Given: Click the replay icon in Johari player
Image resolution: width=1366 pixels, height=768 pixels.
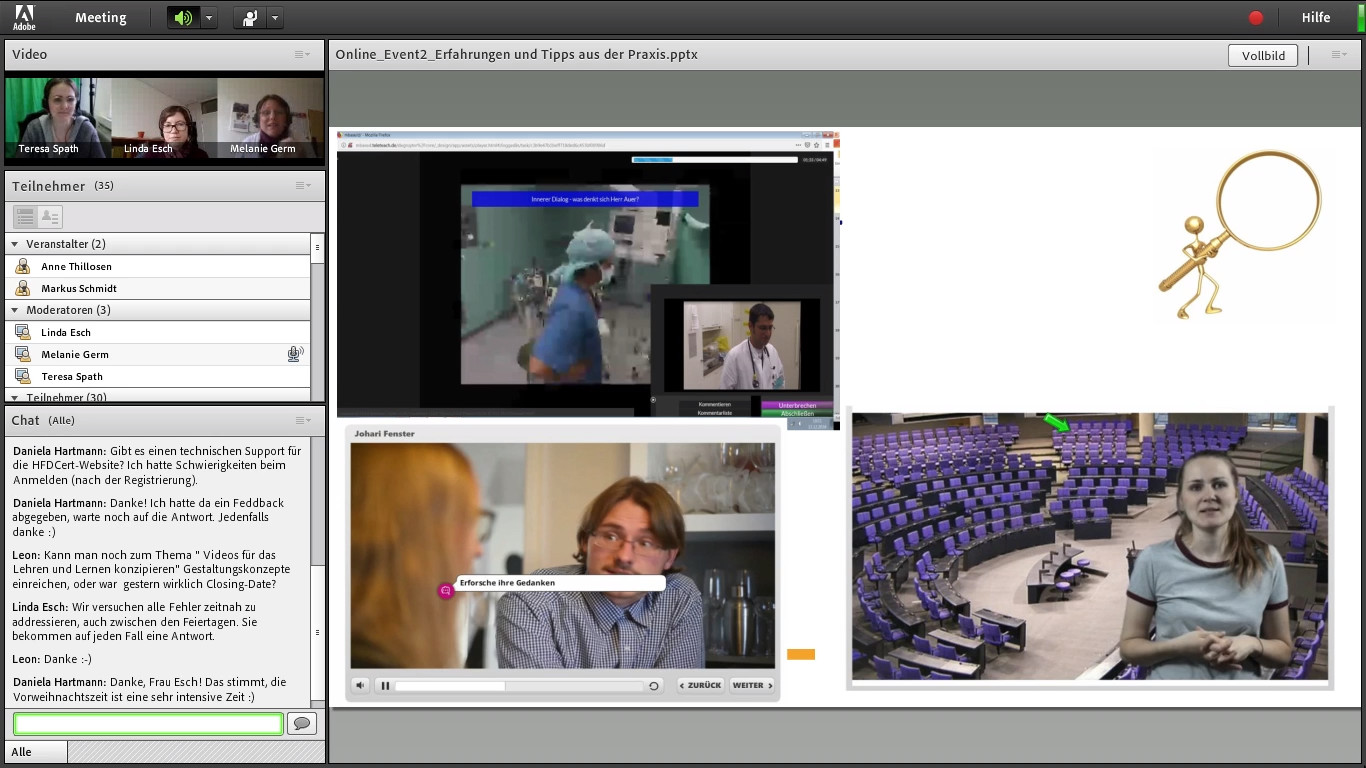Looking at the screenshot, I should click(x=654, y=686).
